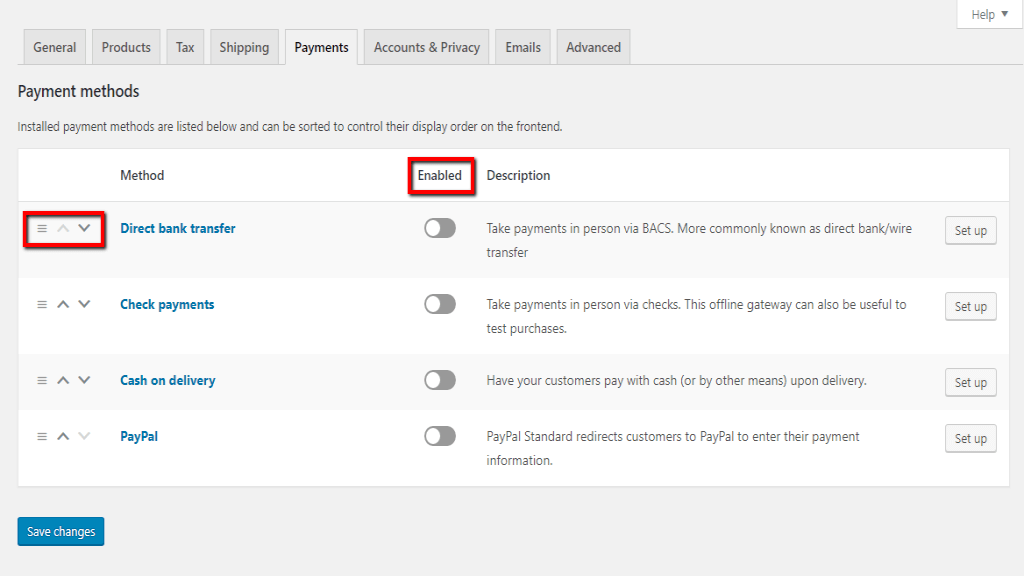Expand the Help dropdown
This screenshot has height=576, width=1024.
click(989, 14)
